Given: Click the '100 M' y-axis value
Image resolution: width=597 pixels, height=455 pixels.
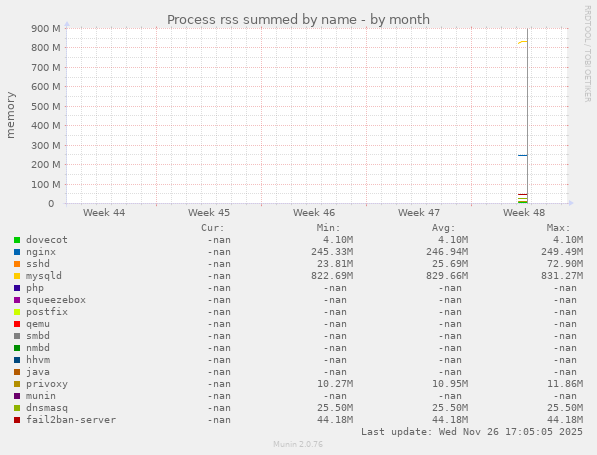Looking at the screenshot, I should 46,184.
